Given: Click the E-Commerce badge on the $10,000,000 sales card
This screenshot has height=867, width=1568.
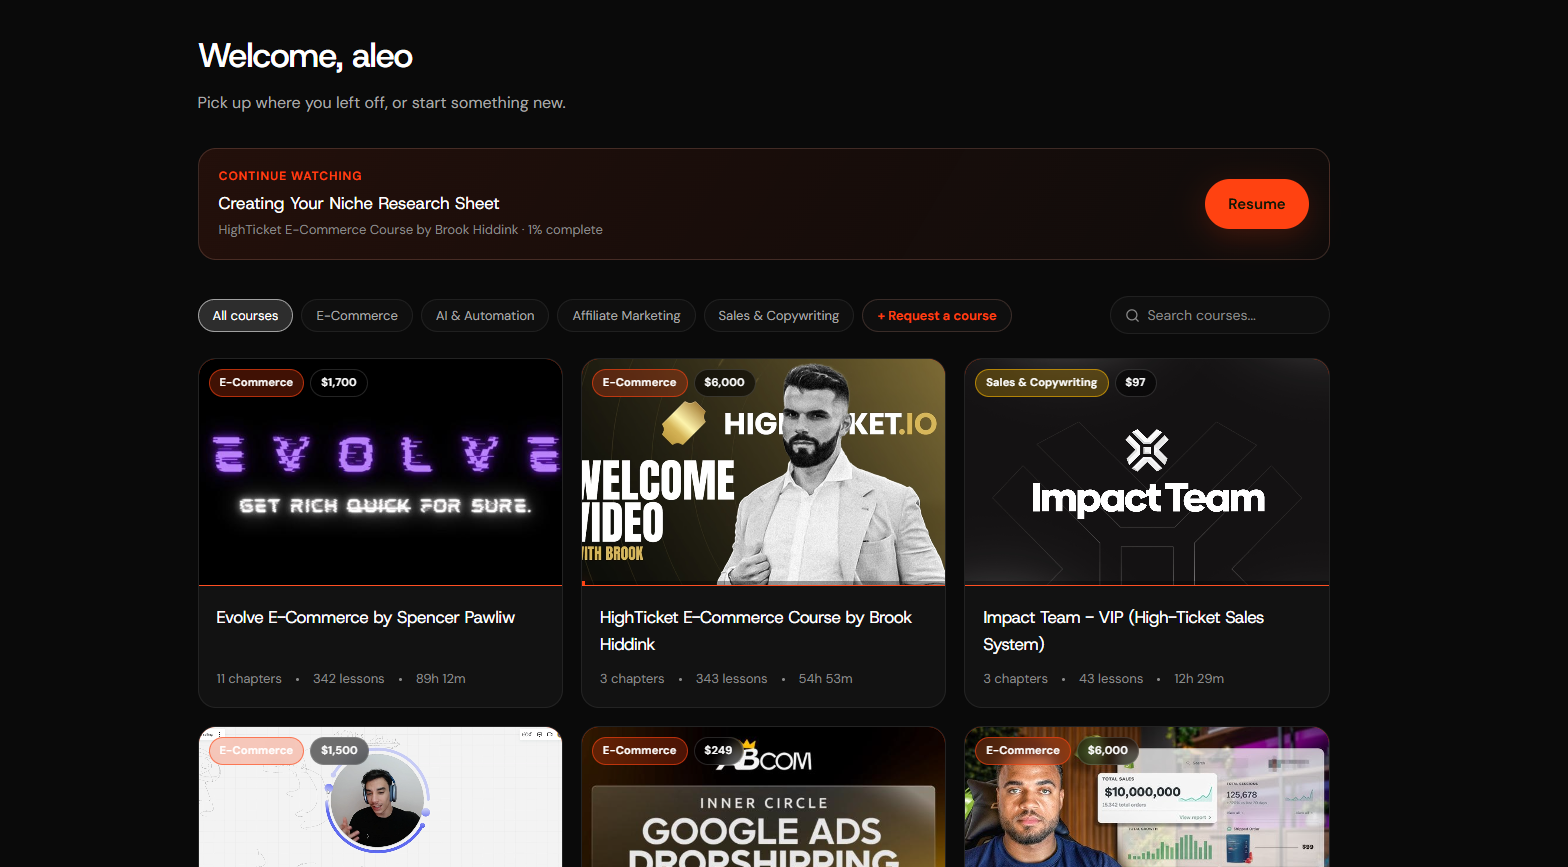Looking at the screenshot, I should (1022, 751).
